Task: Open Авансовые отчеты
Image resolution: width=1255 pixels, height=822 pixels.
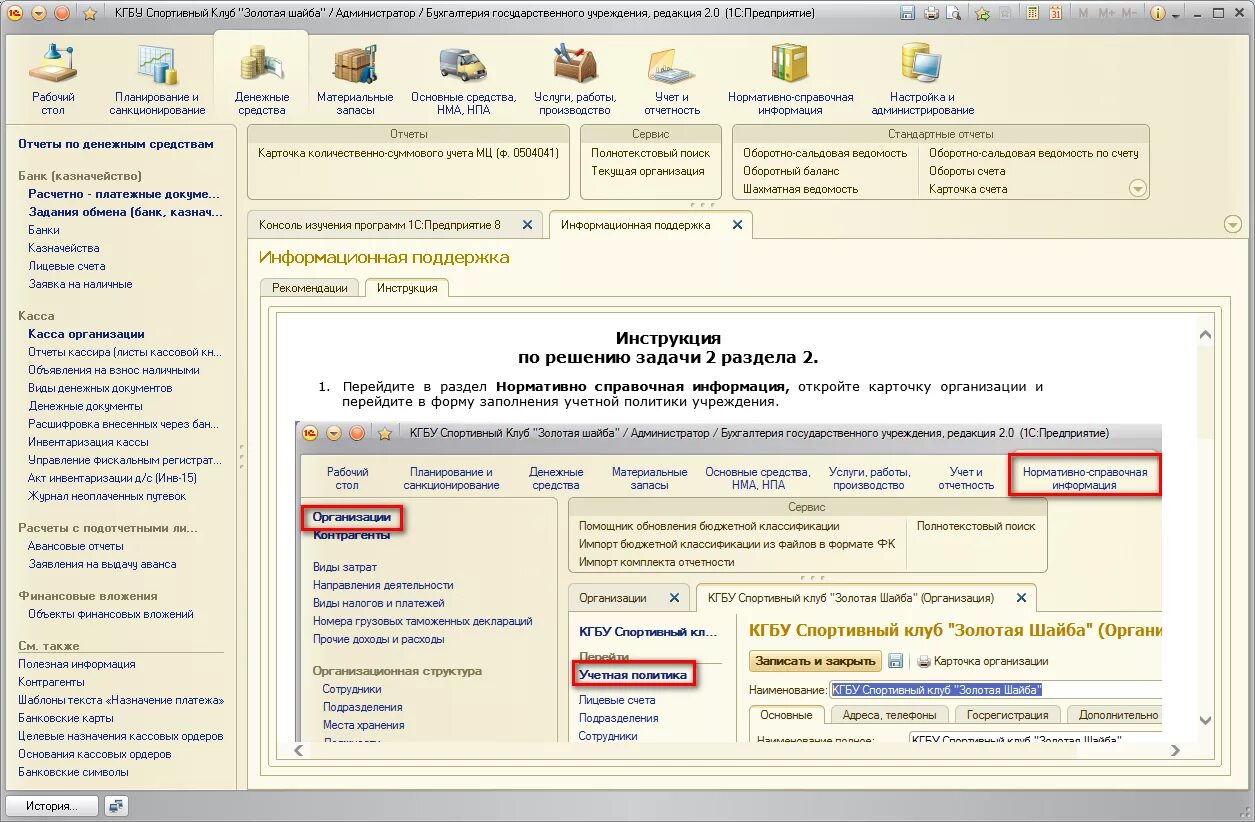Action: coord(76,546)
